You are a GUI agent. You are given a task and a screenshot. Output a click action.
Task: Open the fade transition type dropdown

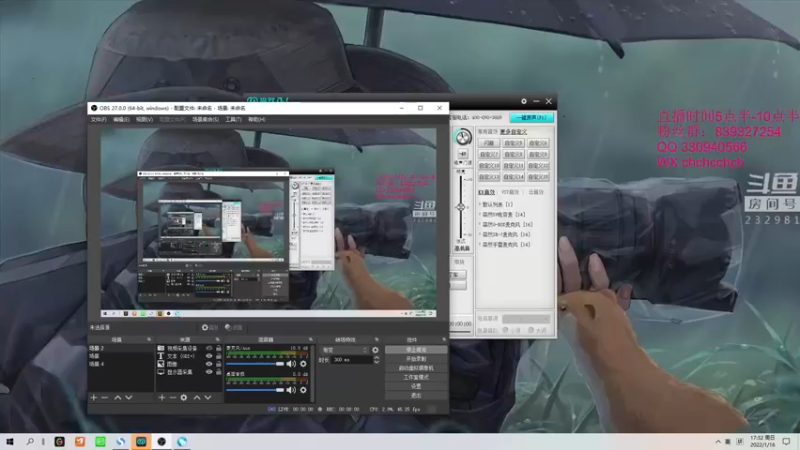pos(344,350)
